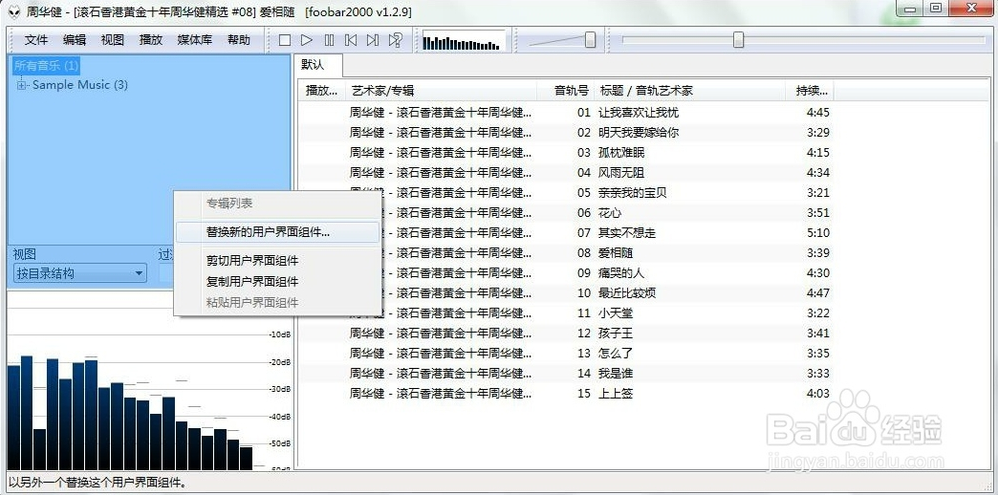Click the 视图 label above dropdown
The width and height of the screenshot is (998, 495).
pyautogui.click(x=24, y=254)
